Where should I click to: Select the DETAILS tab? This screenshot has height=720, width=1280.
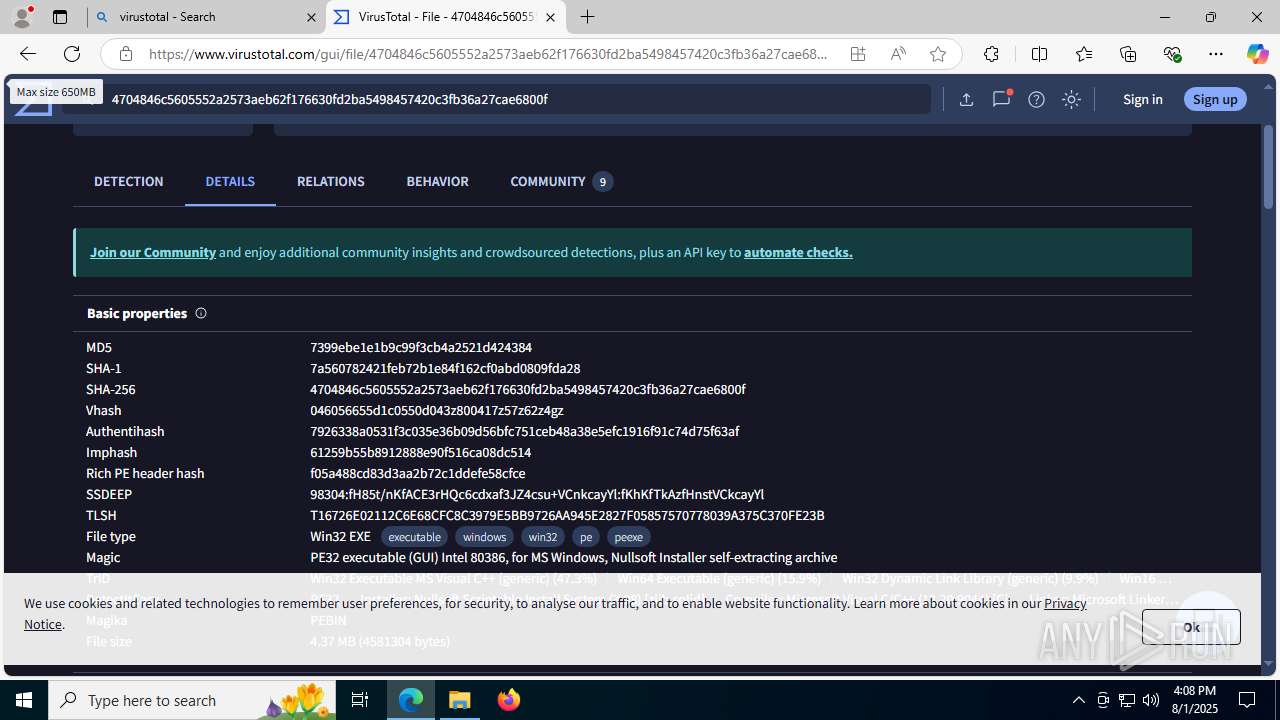pos(230,181)
